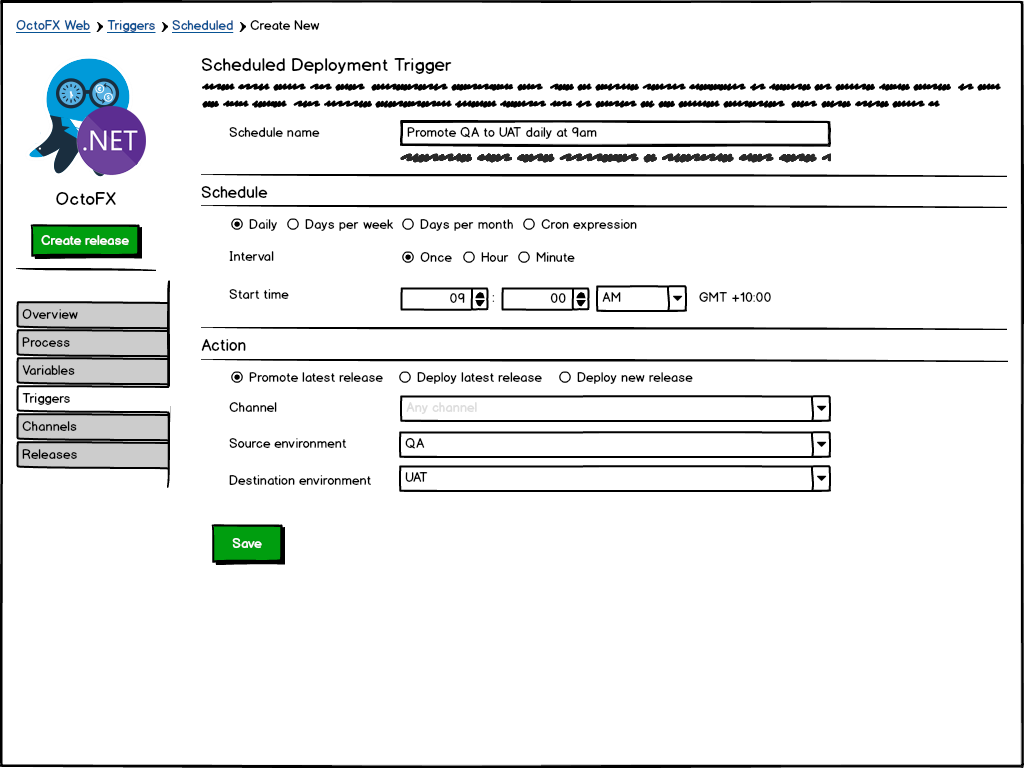Click the Schedule name text field
The height and width of the screenshot is (768, 1024).
pyautogui.click(x=614, y=133)
